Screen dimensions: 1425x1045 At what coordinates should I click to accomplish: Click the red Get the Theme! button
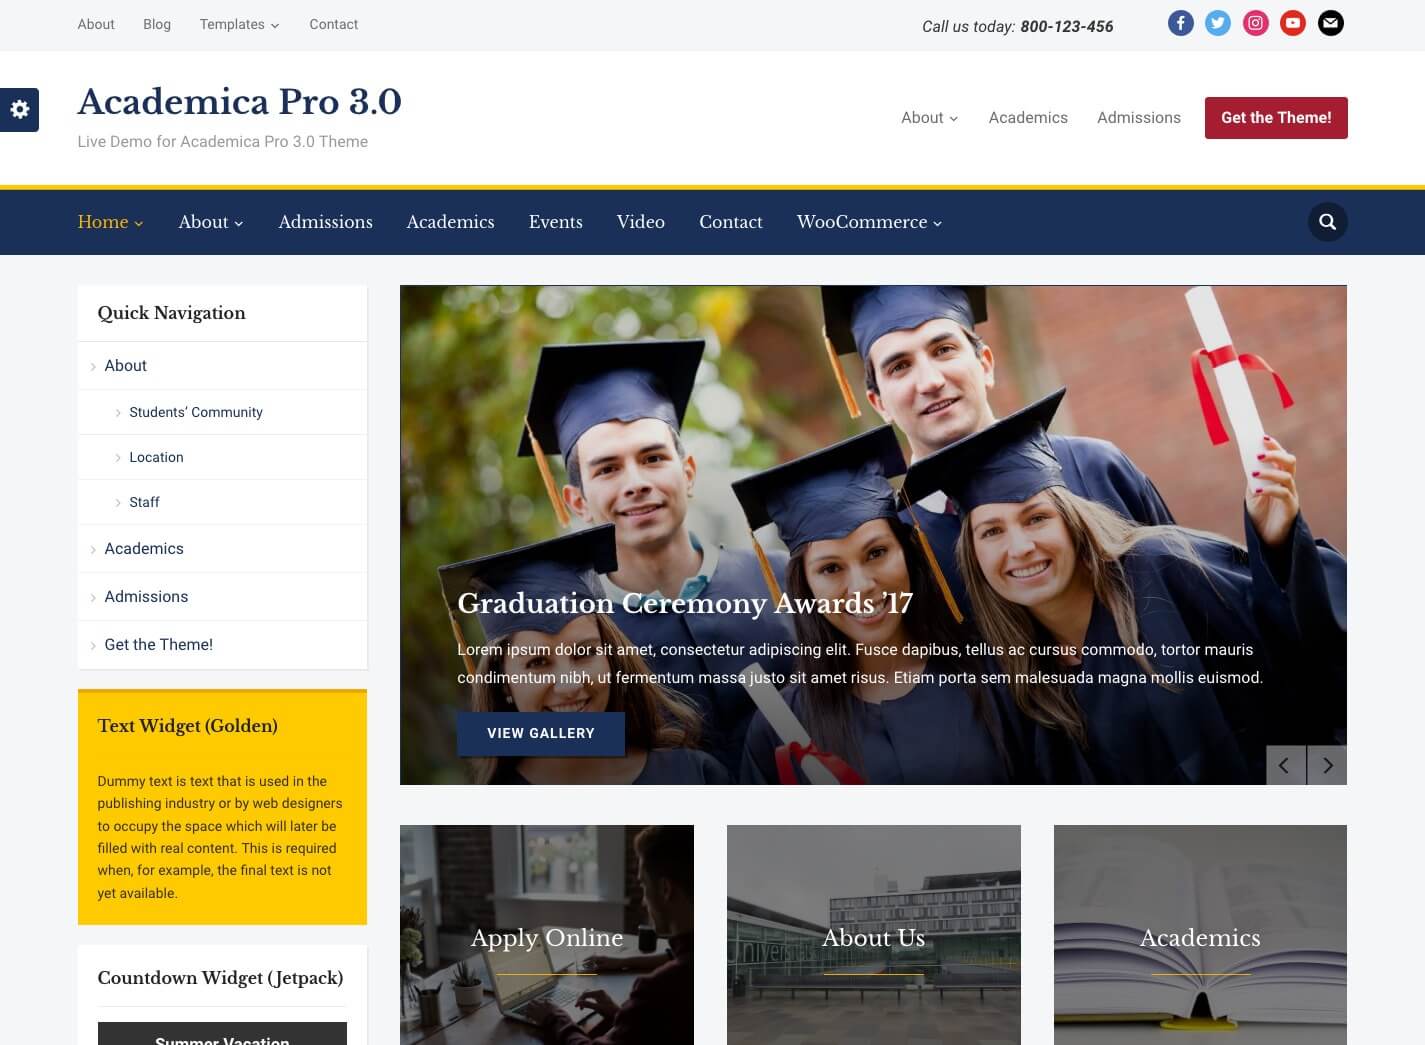[x=1276, y=118]
